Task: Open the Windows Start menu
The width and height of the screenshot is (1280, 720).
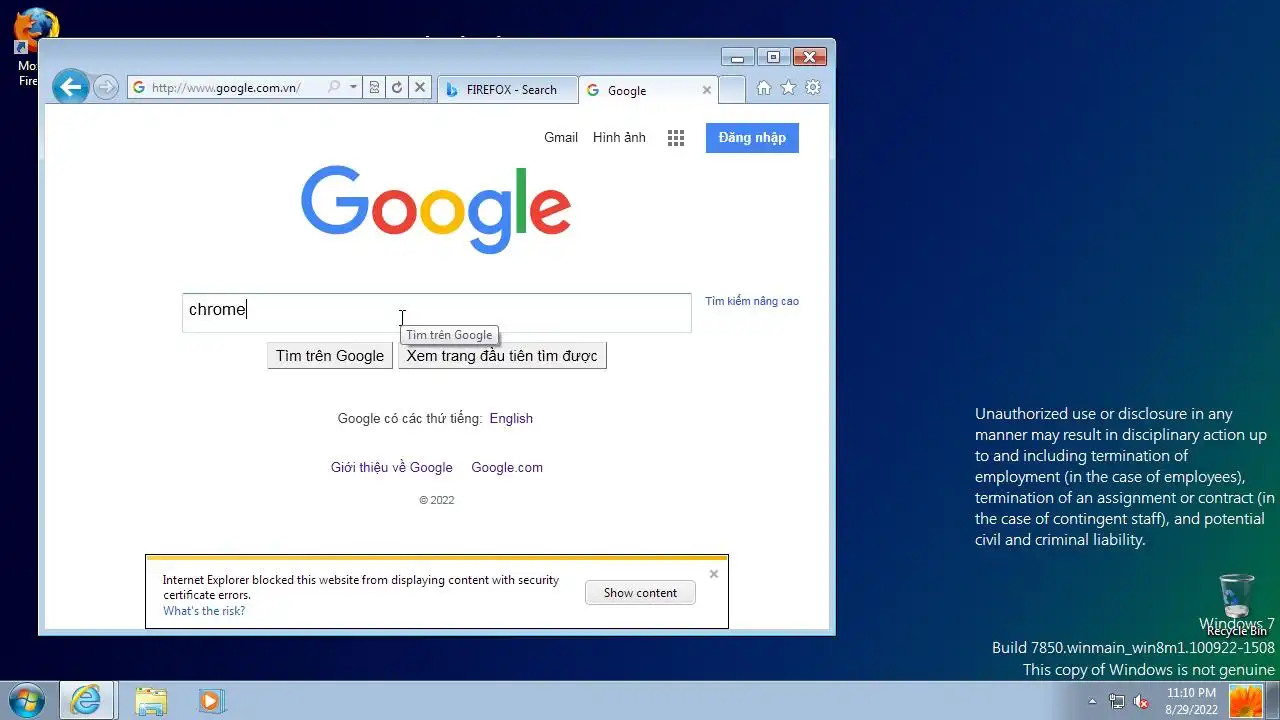Action: [27, 699]
